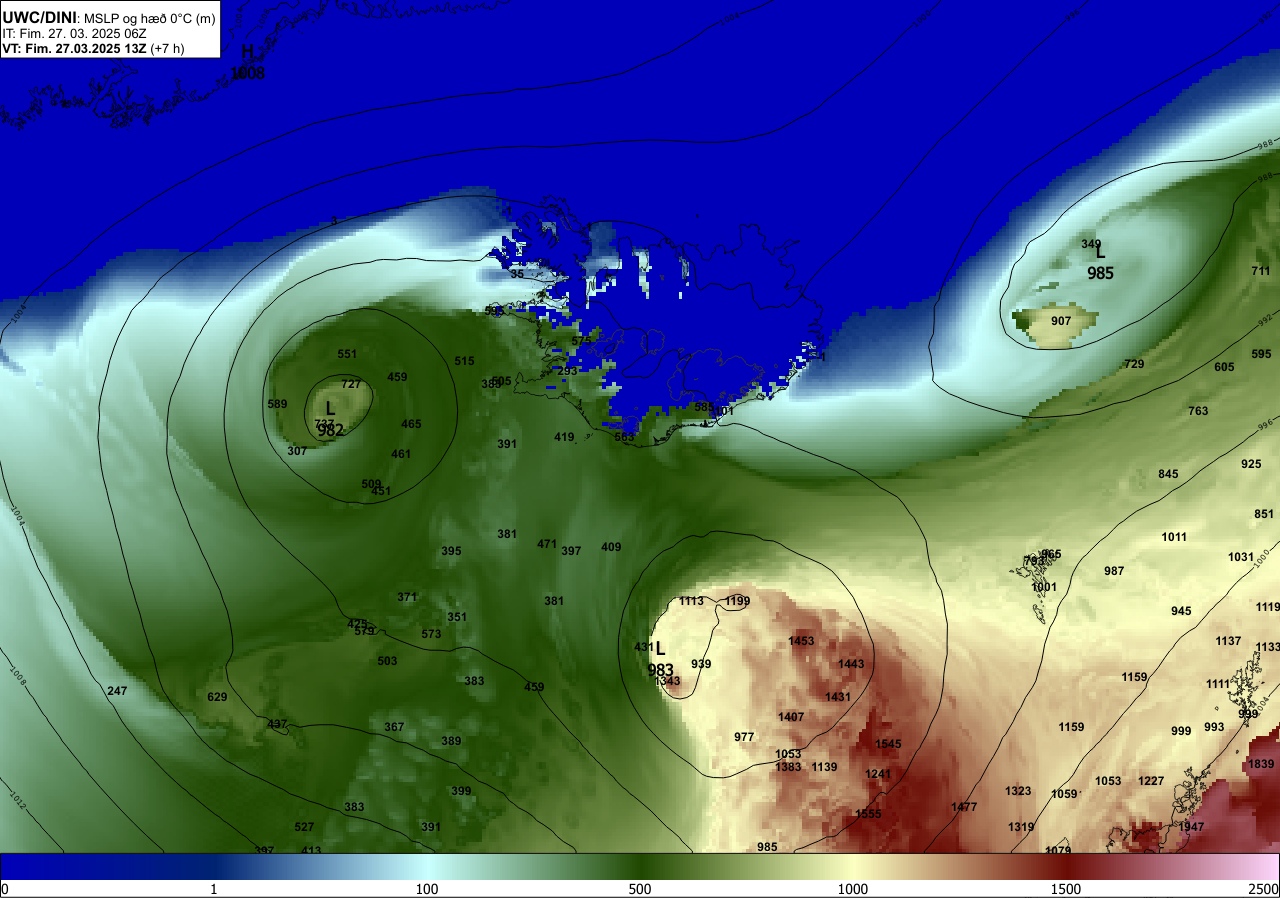The width and height of the screenshot is (1280, 898).
Task: Select the 1545 height value
Action: point(888,744)
